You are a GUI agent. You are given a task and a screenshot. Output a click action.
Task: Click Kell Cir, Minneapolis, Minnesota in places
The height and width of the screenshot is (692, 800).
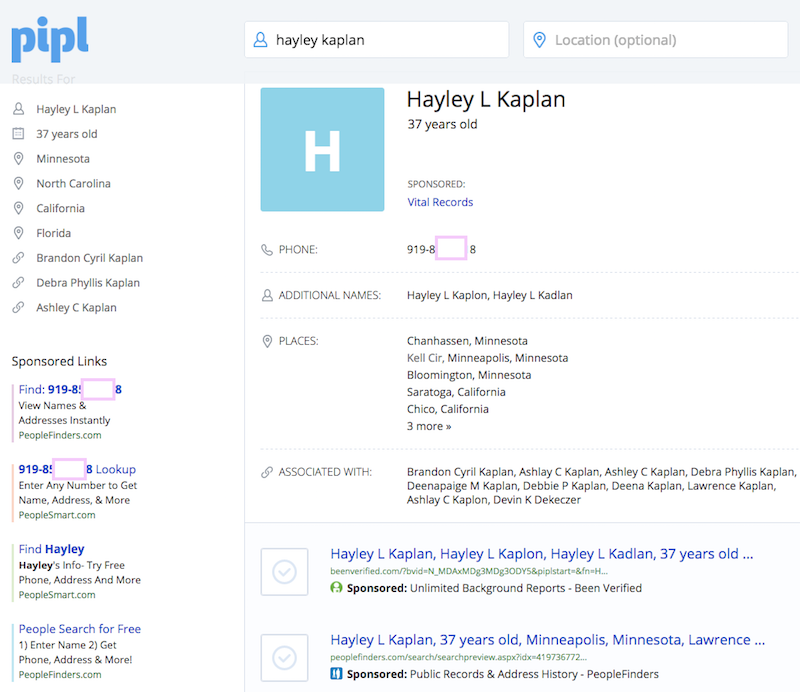(487, 358)
